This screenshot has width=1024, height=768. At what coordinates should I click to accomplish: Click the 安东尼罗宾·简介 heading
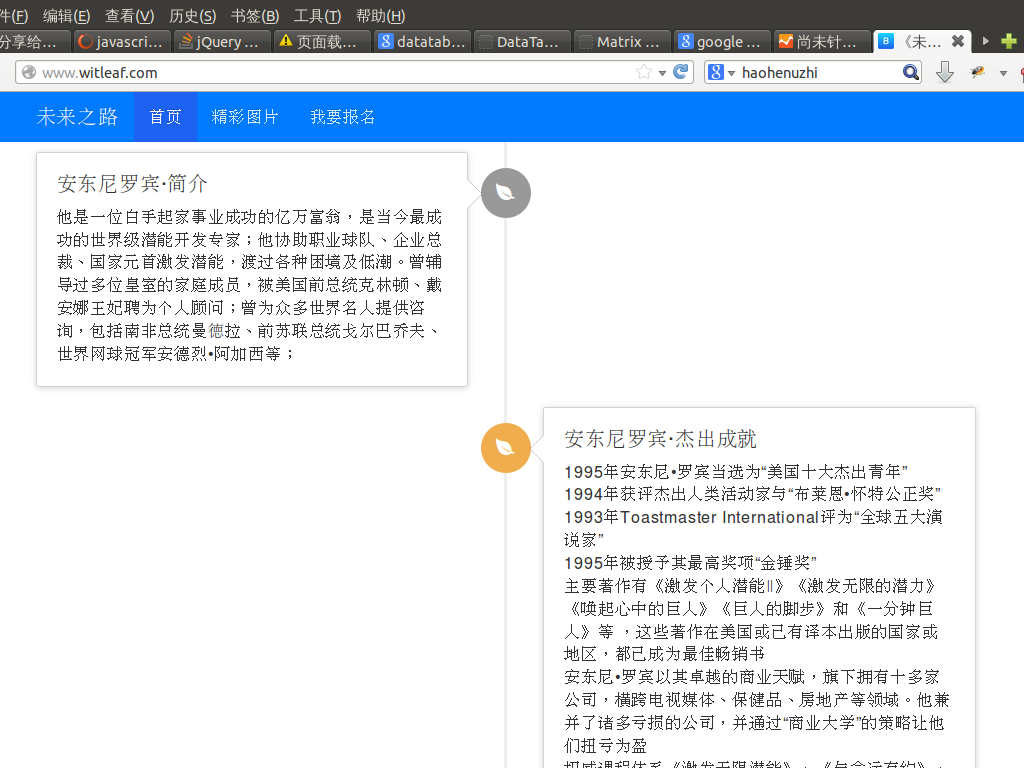(133, 184)
